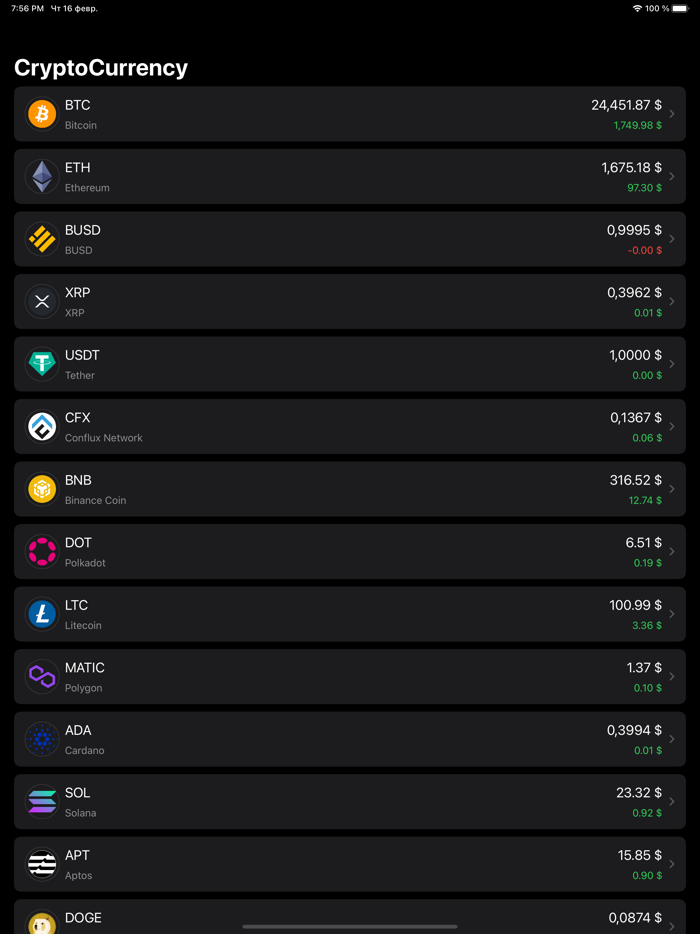The width and height of the screenshot is (700, 934).
Task: Click the Polygon MATIC icon
Action: pyautogui.click(x=40, y=676)
